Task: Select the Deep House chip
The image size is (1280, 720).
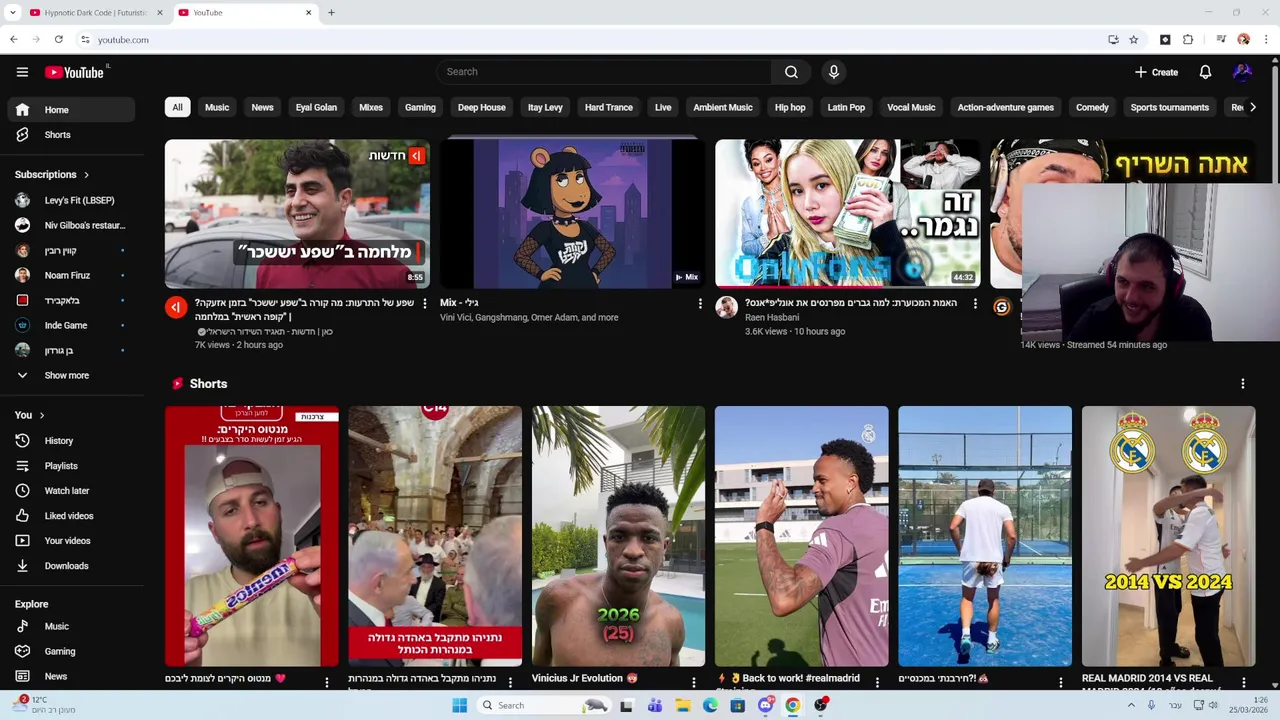Action: click(x=482, y=107)
